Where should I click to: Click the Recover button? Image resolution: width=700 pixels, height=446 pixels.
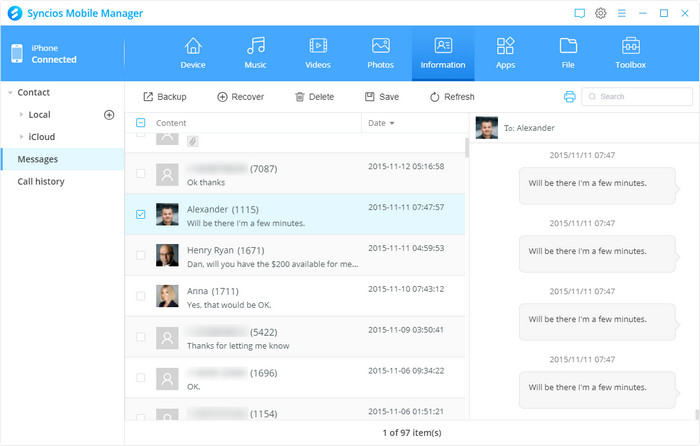point(240,97)
